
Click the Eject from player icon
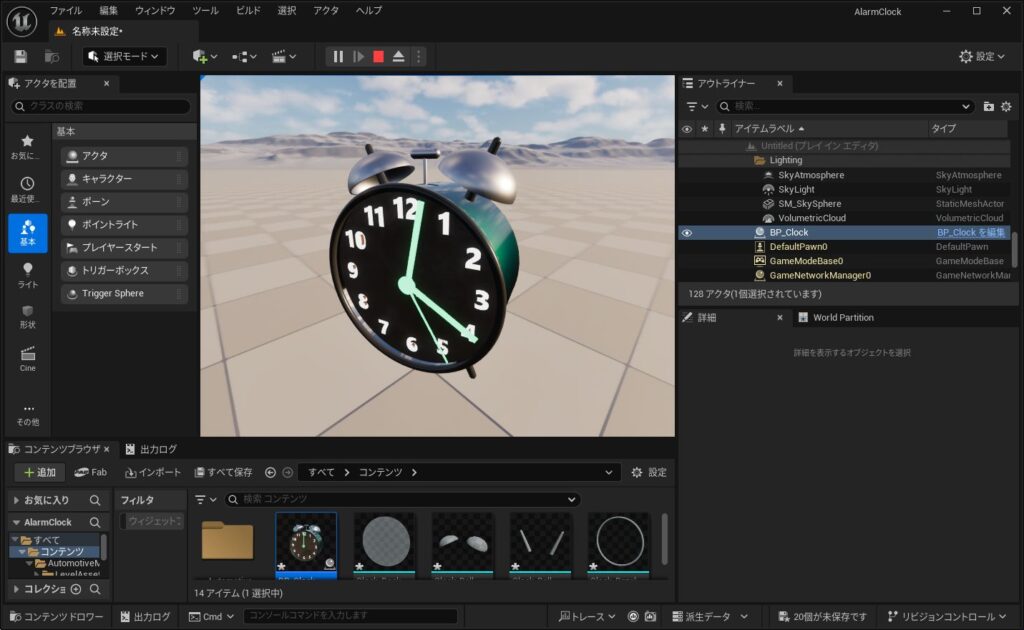(399, 57)
